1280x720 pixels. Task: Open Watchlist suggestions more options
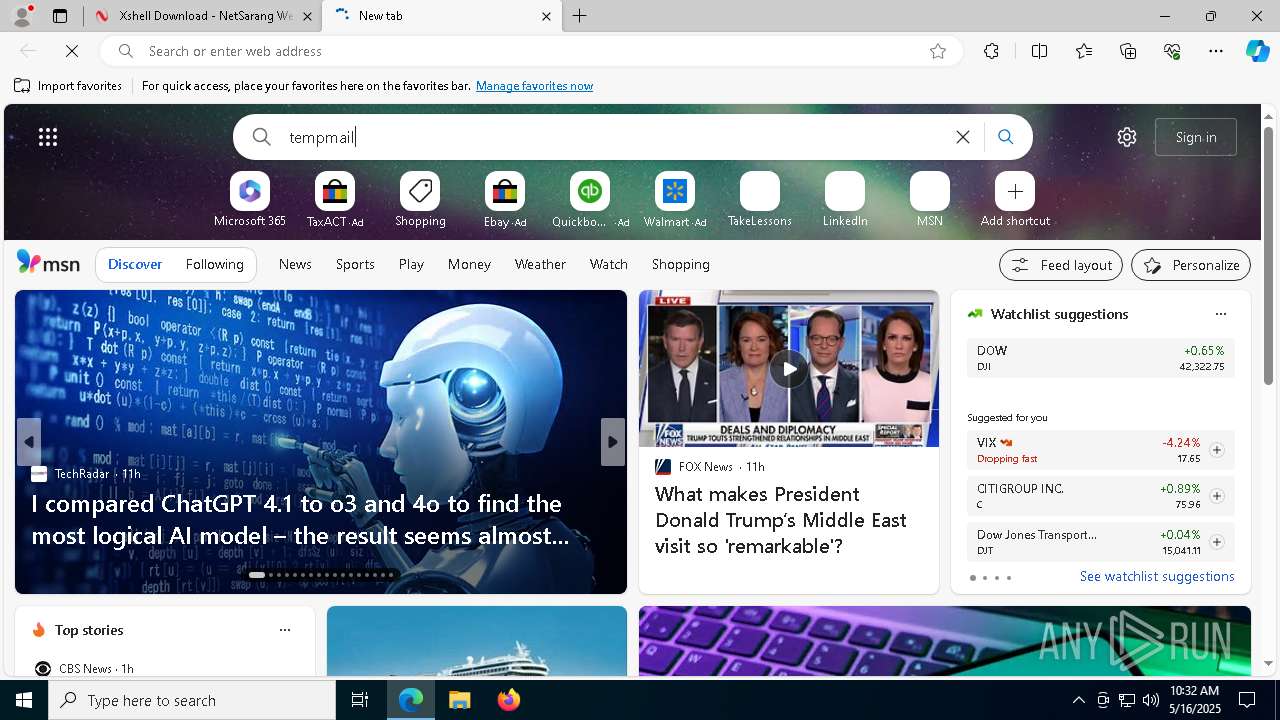point(1220,314)
